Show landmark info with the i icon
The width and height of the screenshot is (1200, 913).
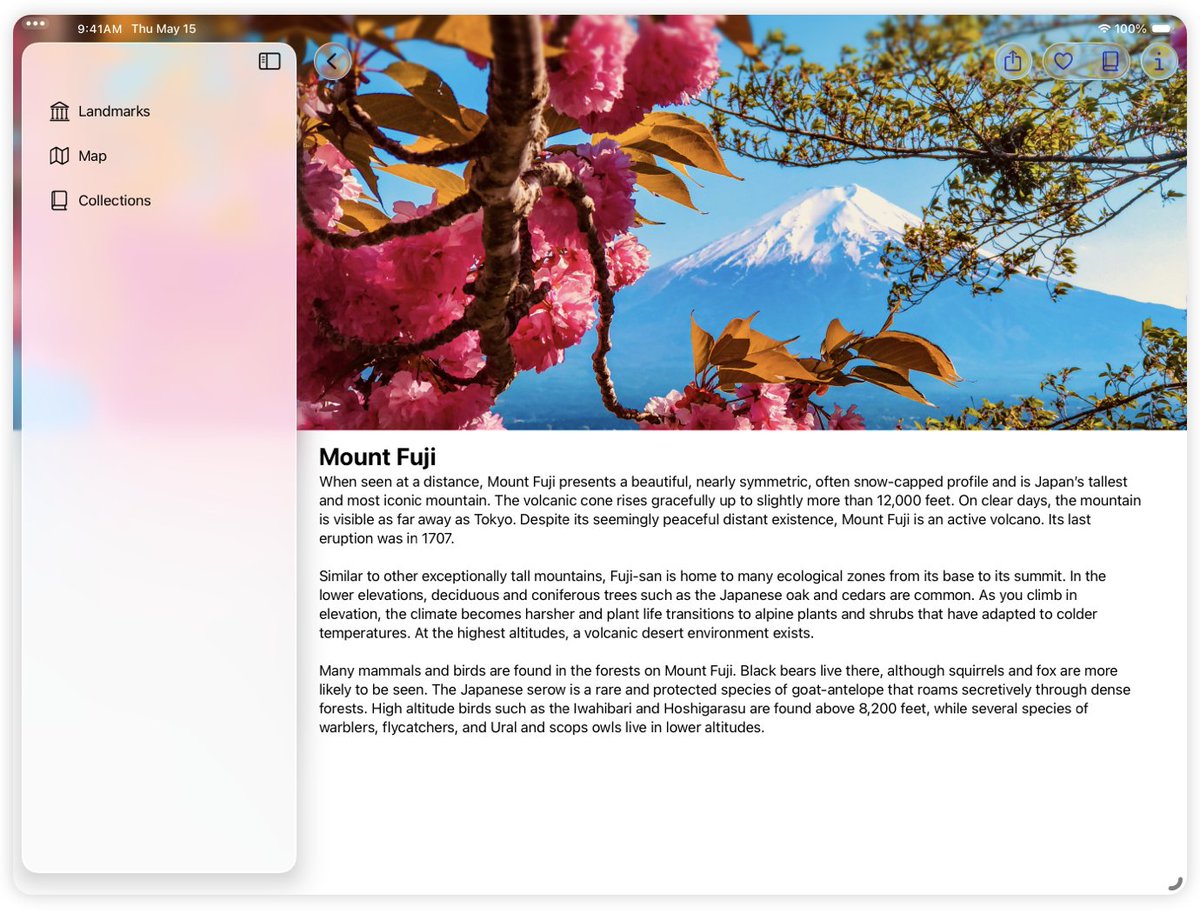1158,62
